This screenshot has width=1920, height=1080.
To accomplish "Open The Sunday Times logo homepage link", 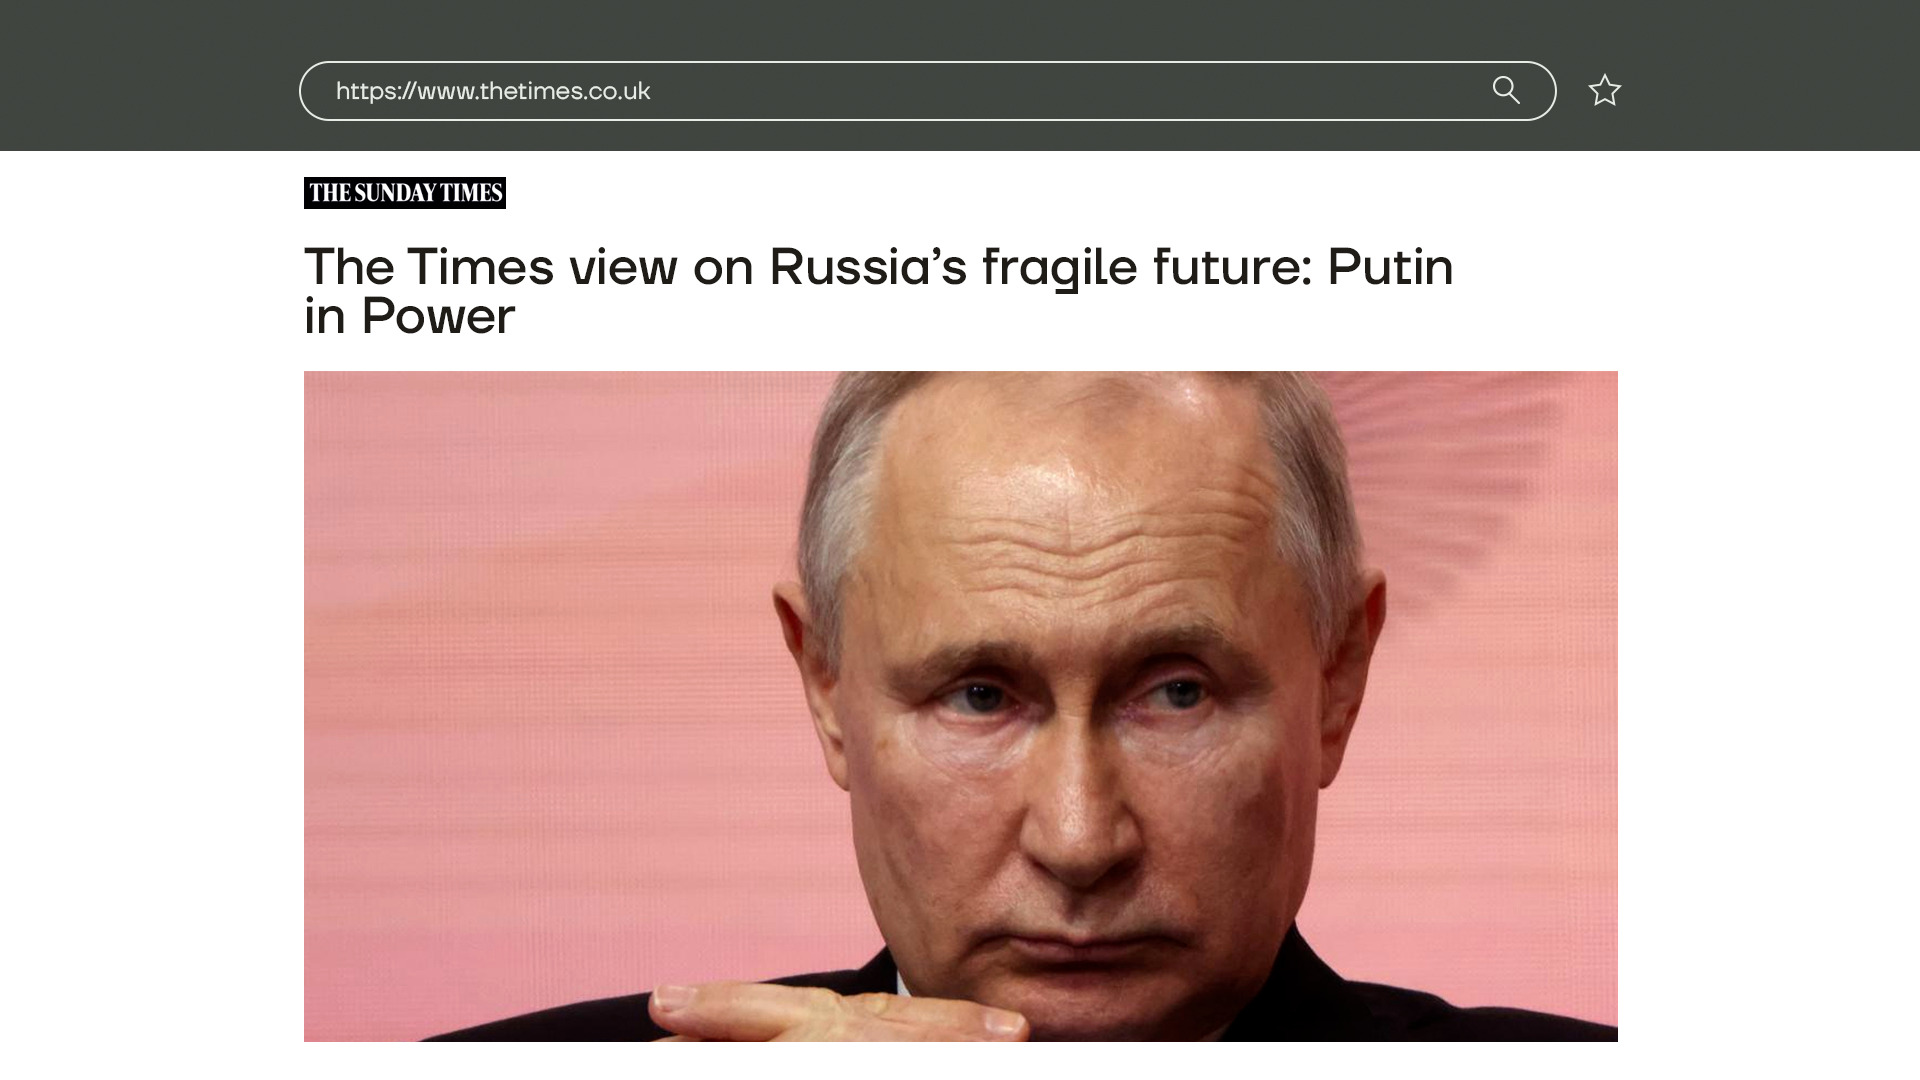I will [405, 193].
